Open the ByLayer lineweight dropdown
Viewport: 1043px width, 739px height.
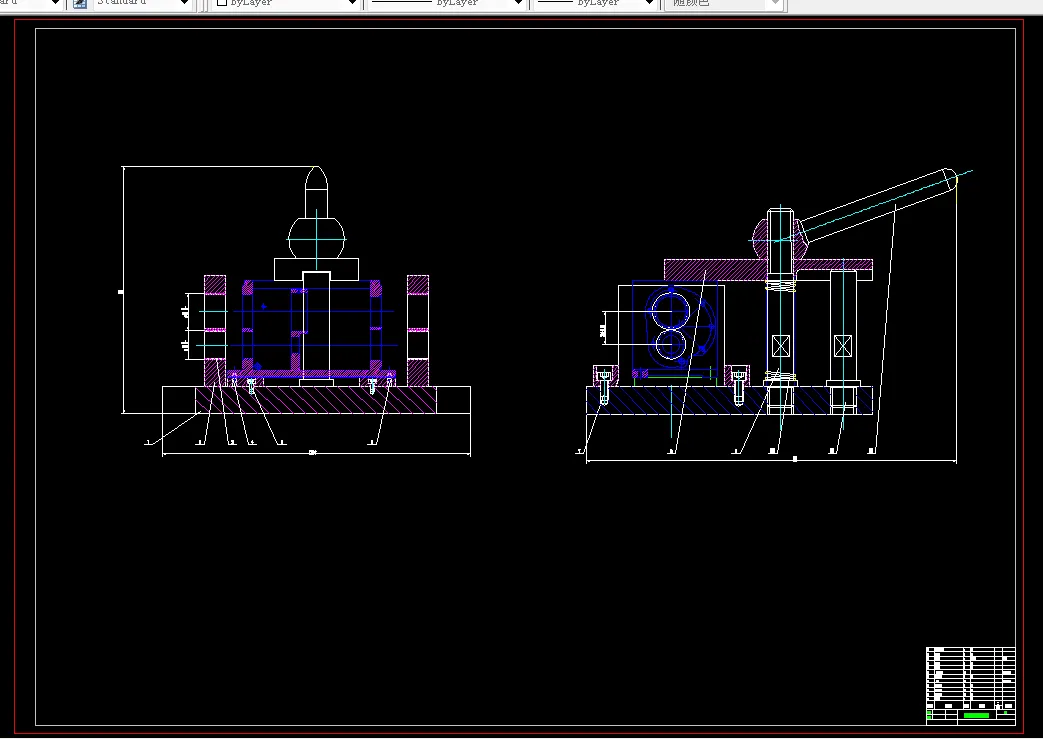[x=649, y=3]
